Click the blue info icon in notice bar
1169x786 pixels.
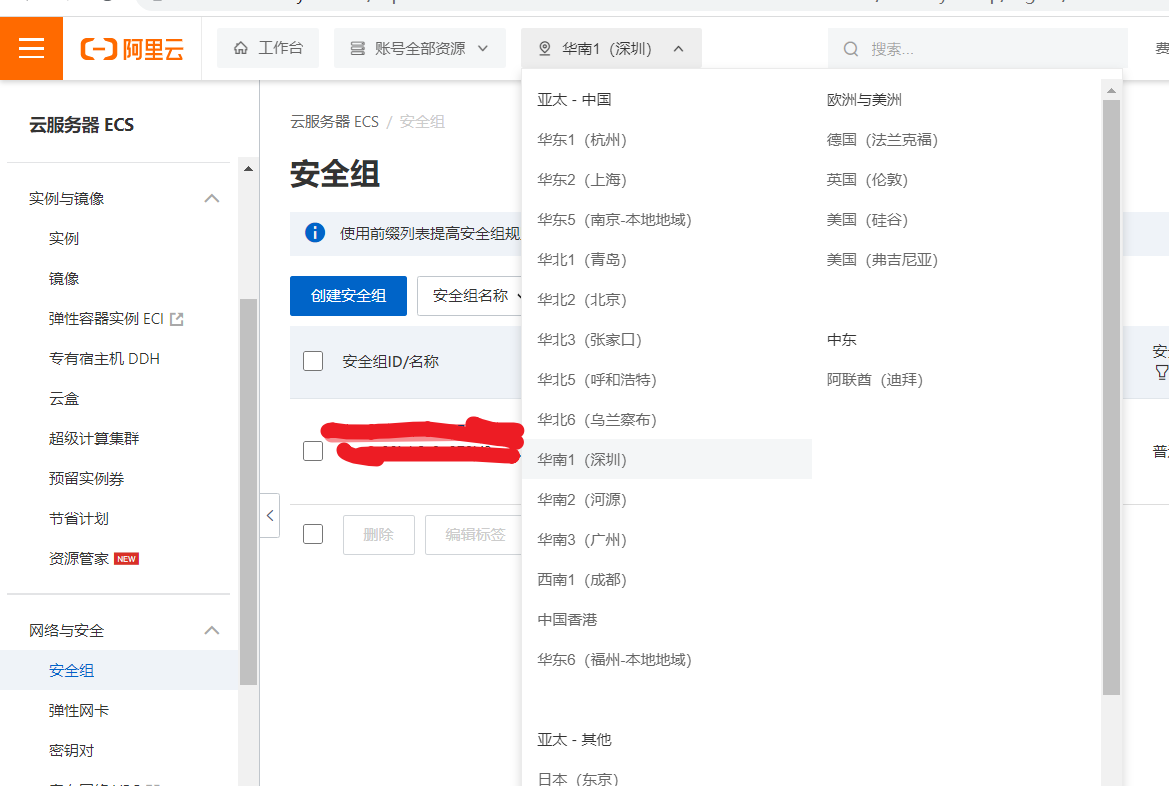click(315, 233)
